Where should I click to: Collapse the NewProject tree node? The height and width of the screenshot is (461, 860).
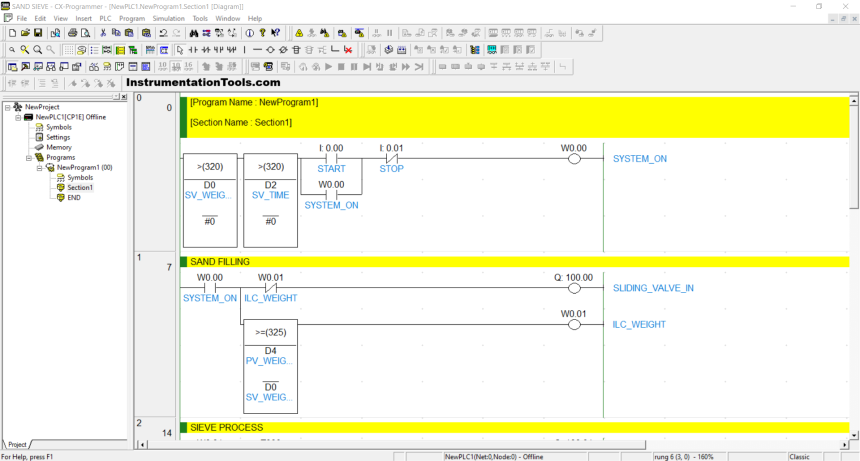(8, 107)
